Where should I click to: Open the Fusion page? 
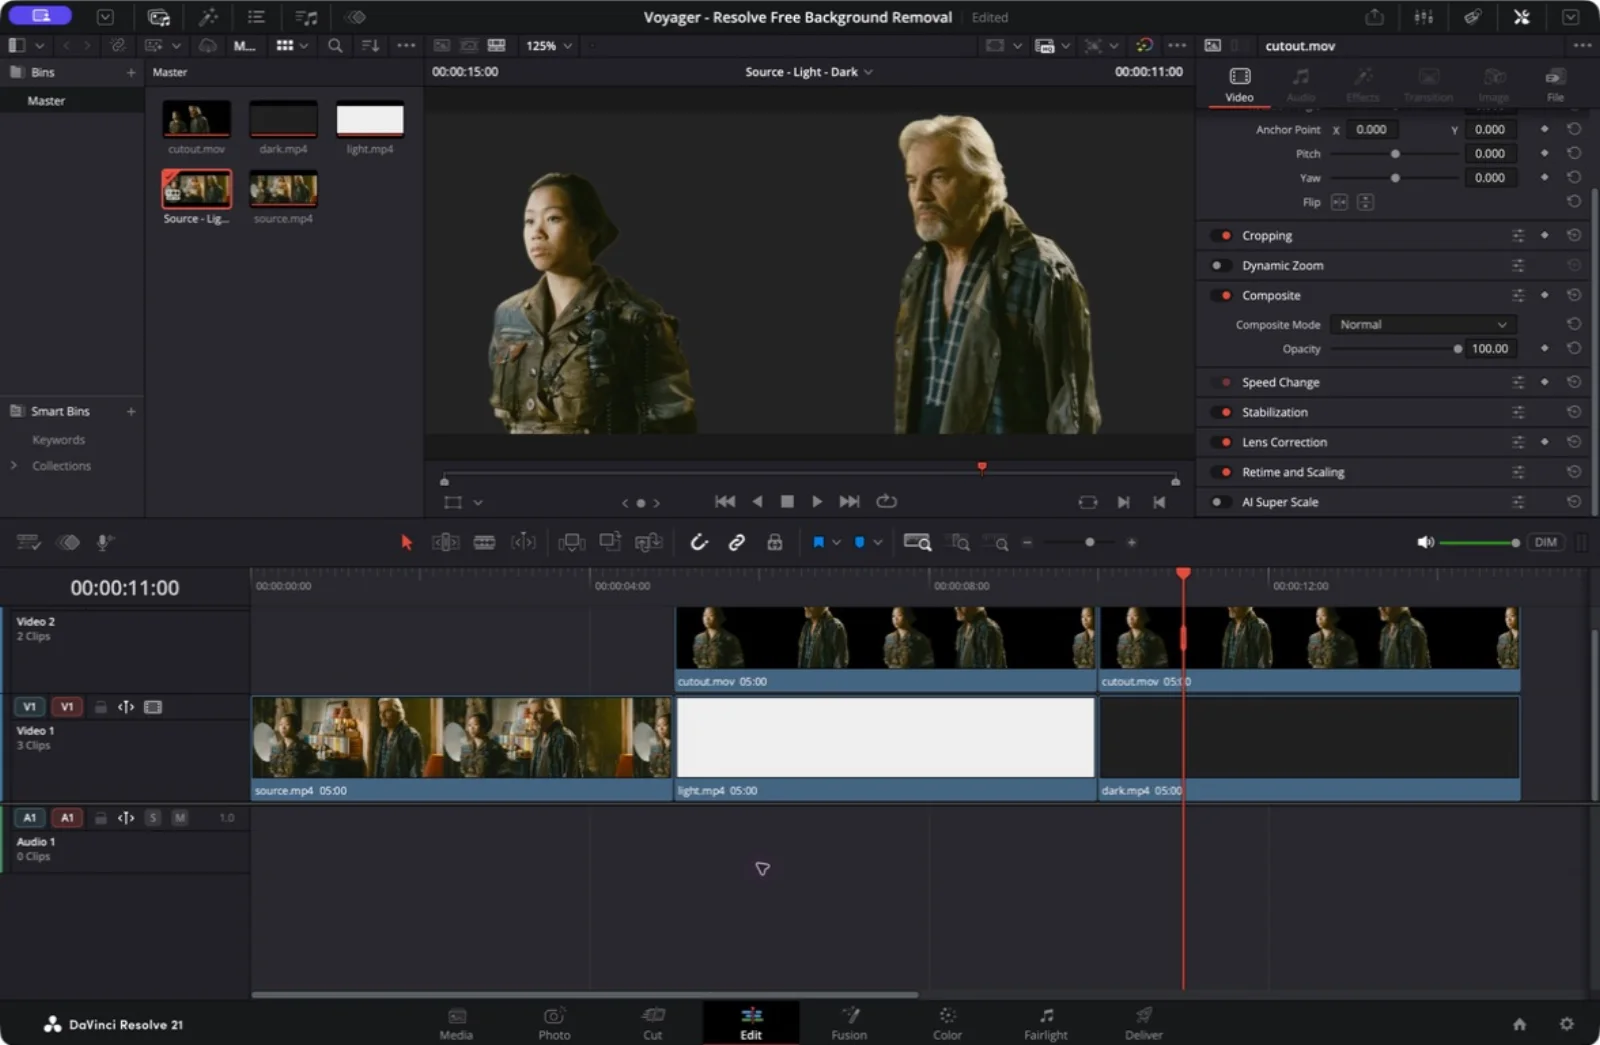click(x=849, y=1023)
